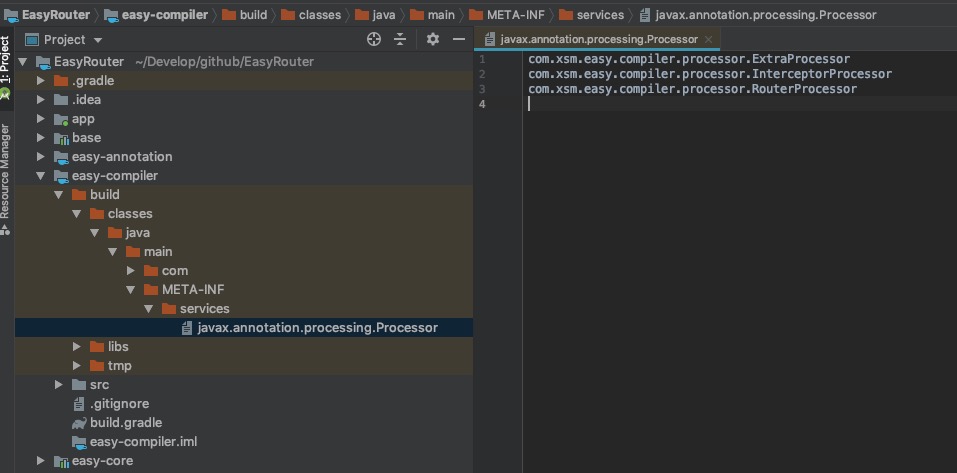
Task: Open the Resource Manager side tab
Action: coord(5,172)
